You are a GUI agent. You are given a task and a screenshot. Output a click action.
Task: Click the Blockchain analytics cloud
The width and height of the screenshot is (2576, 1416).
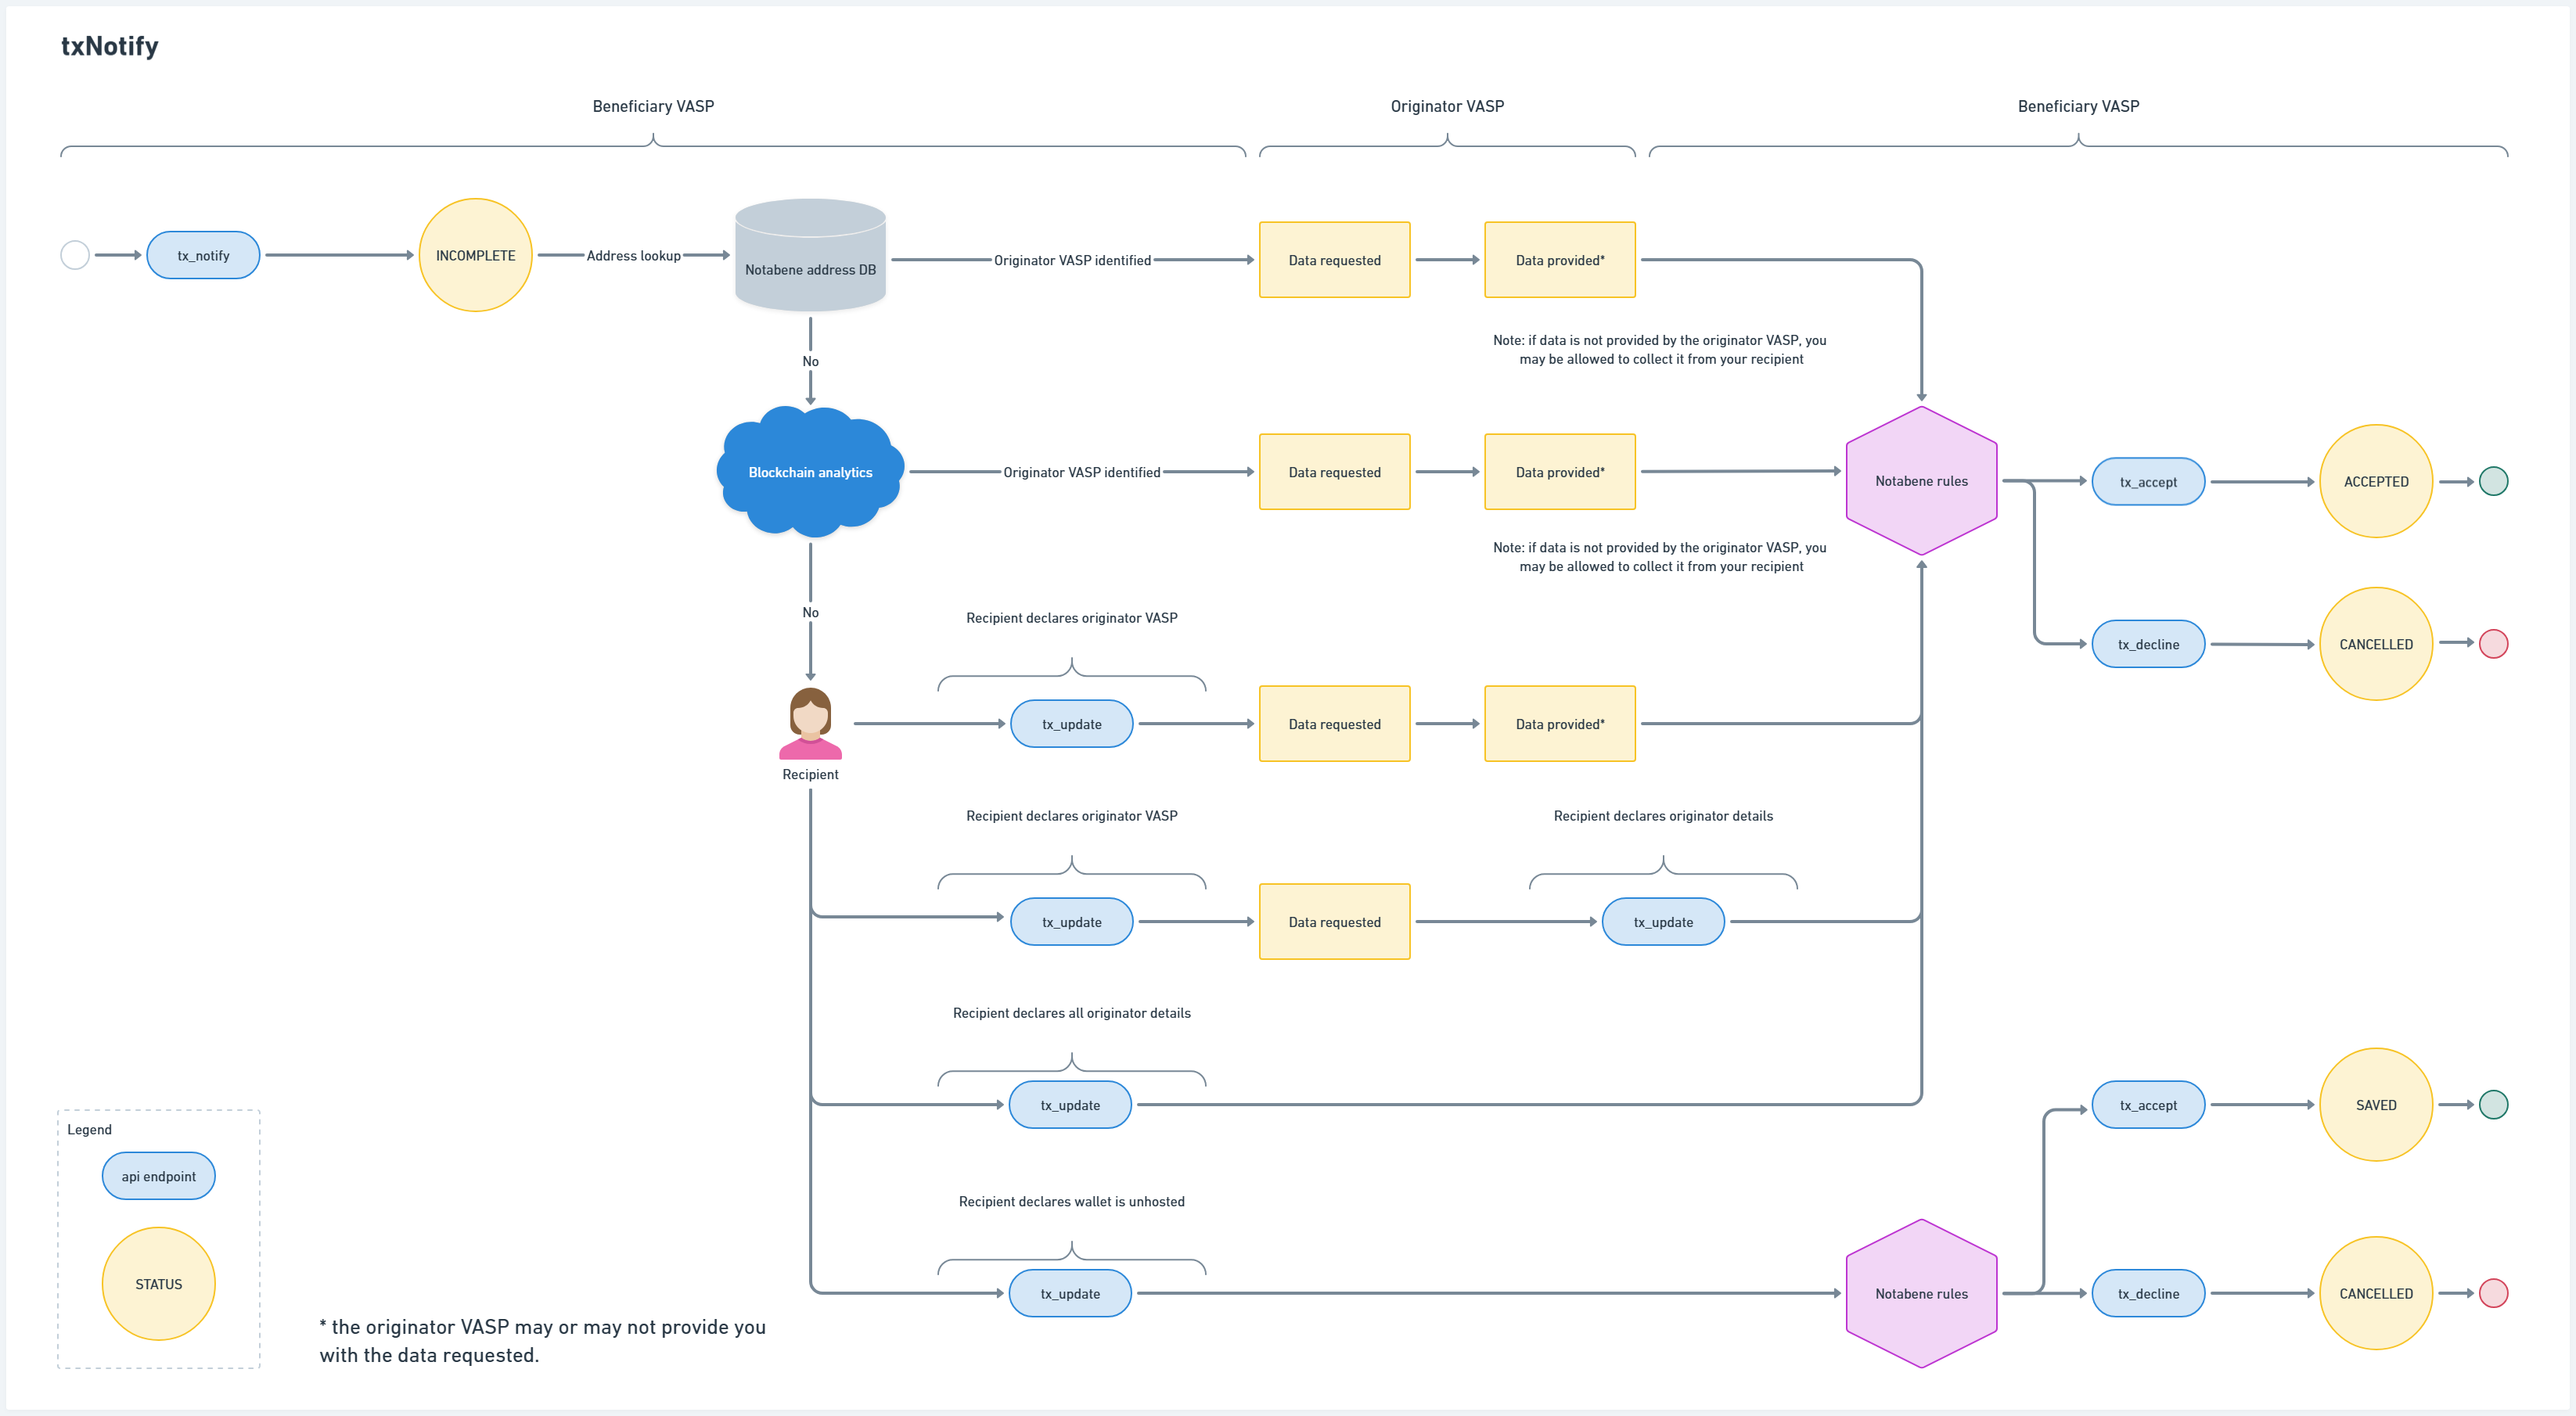[810, 470]
